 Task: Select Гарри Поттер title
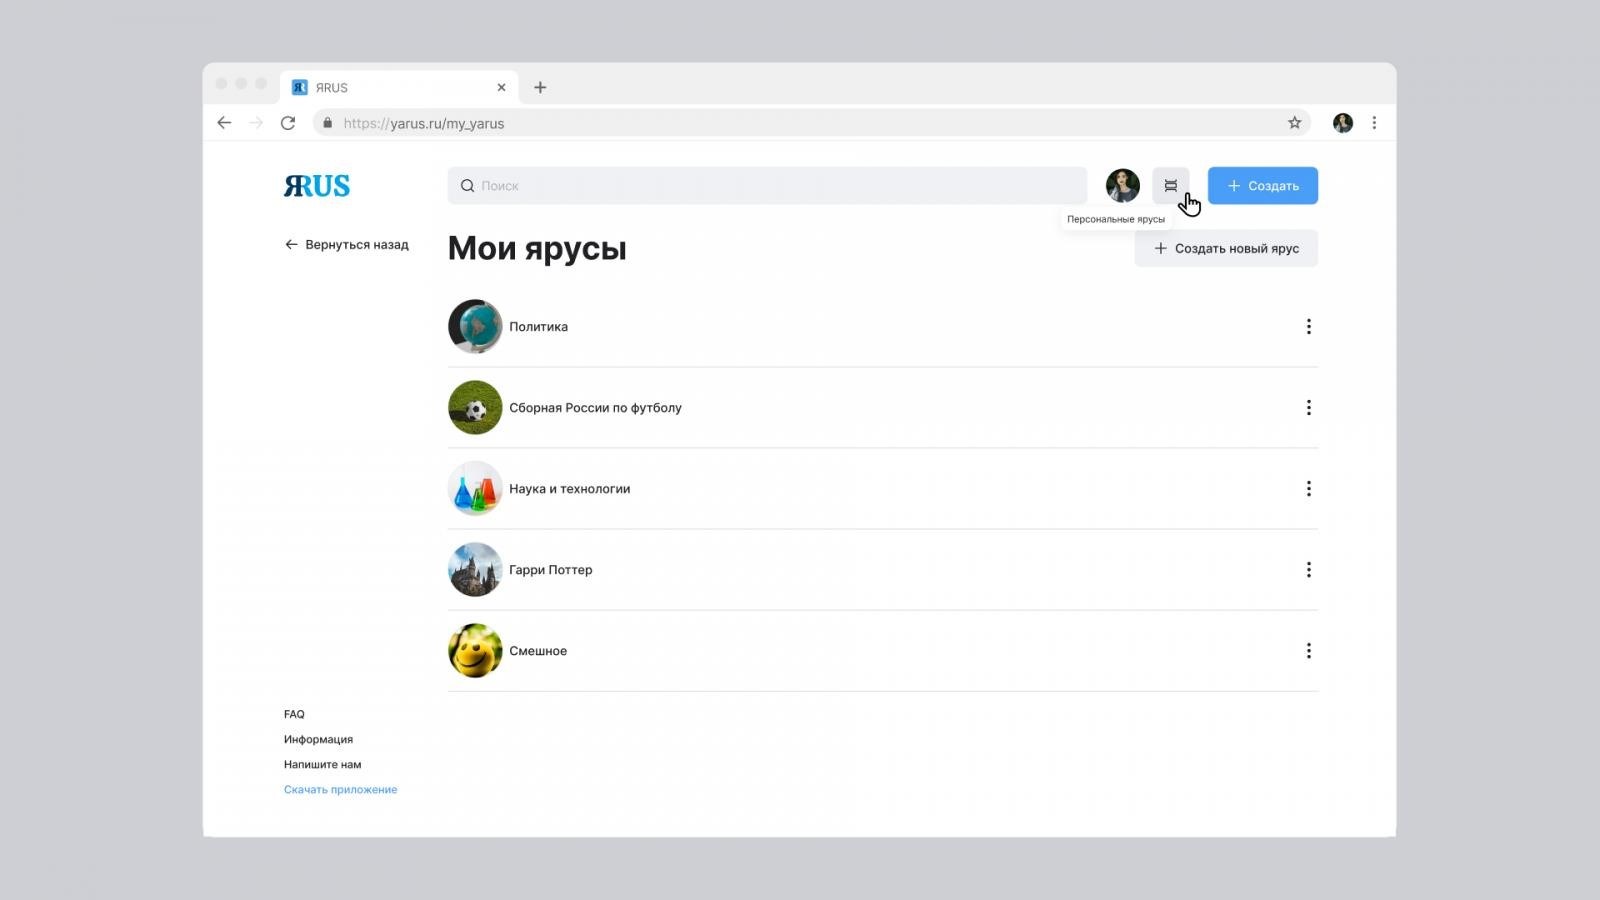coord(550,570)
